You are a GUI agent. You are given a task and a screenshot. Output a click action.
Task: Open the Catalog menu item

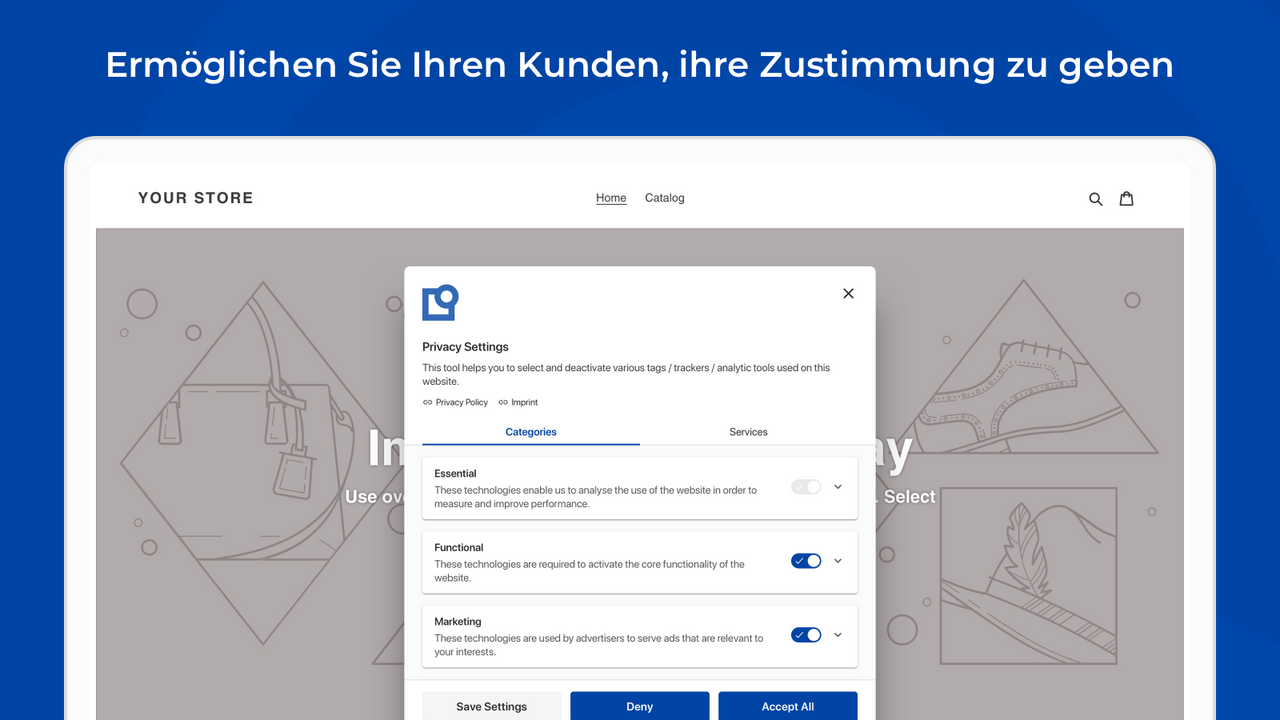[665, 198]
